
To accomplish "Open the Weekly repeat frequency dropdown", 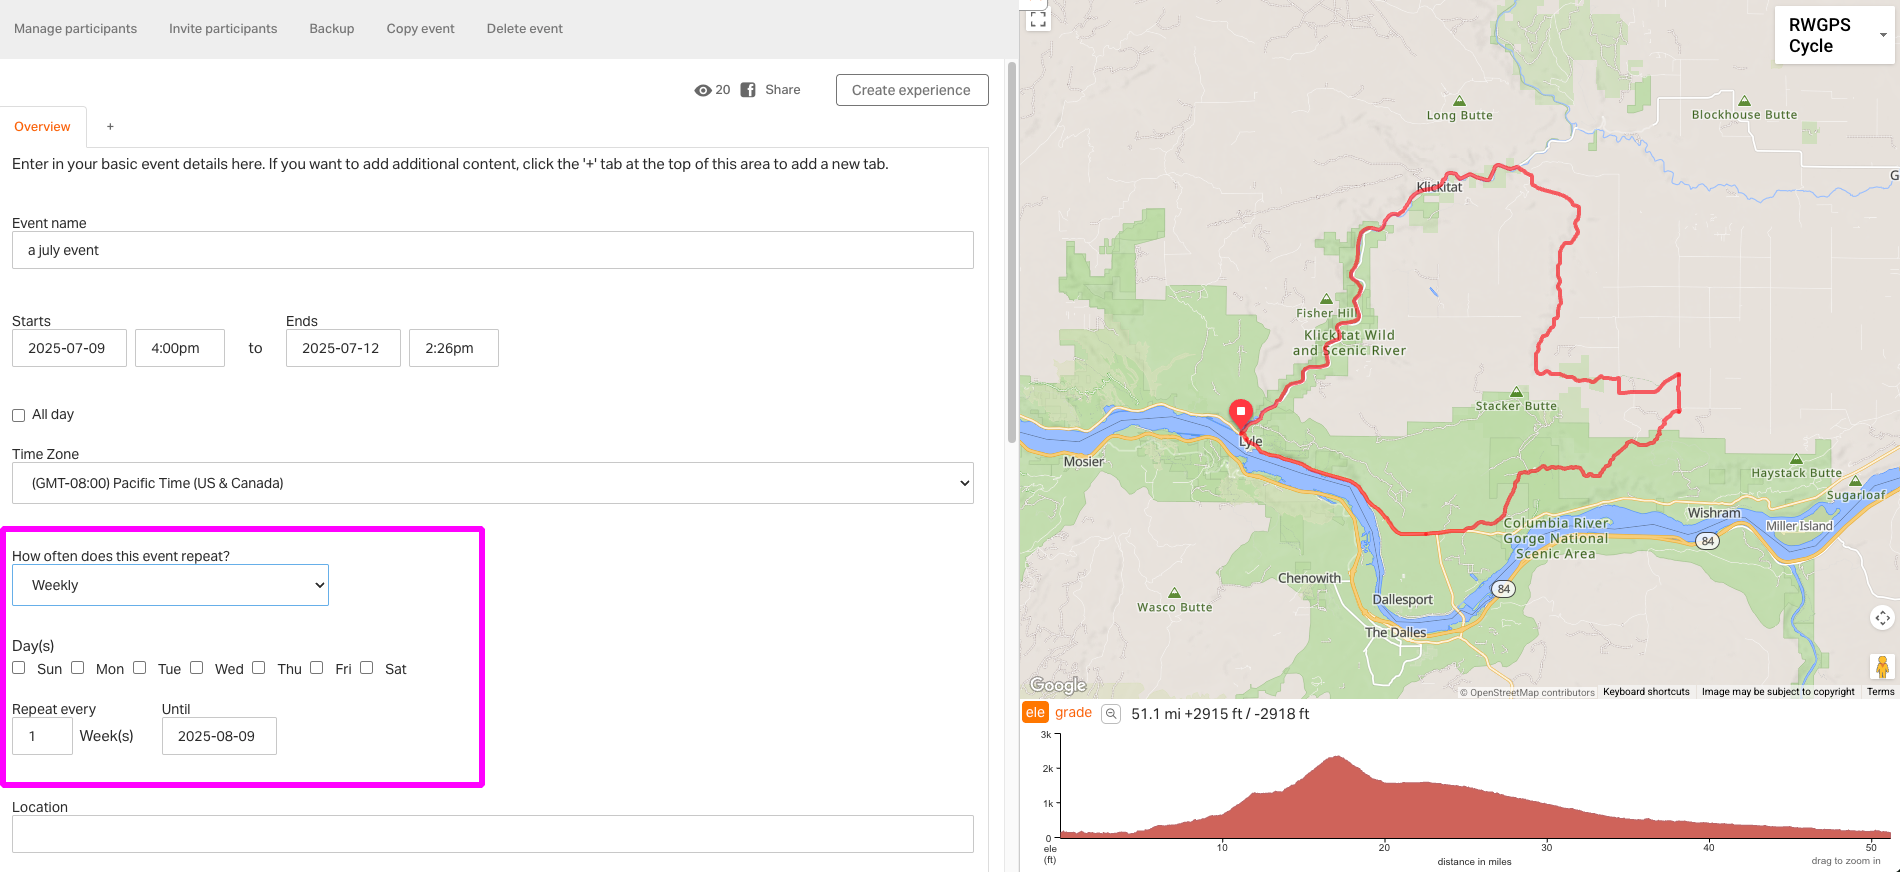I will click(170, 585).
